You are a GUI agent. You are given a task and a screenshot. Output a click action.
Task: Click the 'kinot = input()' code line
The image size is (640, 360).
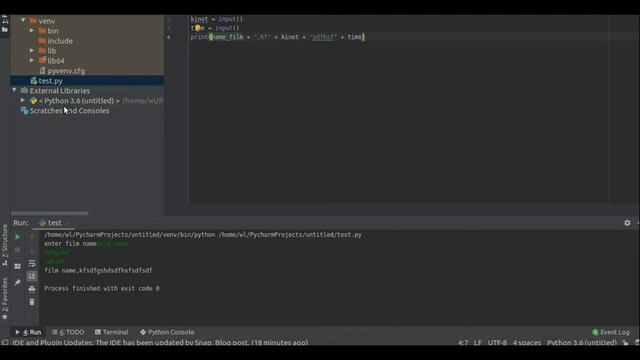click(x=217, y=19)
